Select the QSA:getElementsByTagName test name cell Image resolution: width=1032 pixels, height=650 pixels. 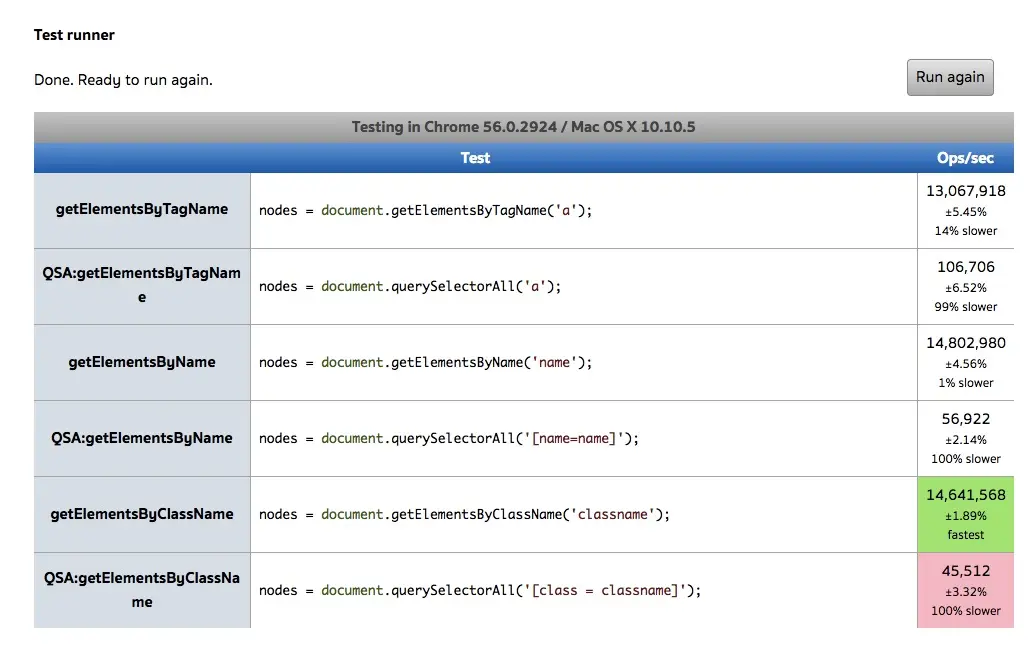142,286
